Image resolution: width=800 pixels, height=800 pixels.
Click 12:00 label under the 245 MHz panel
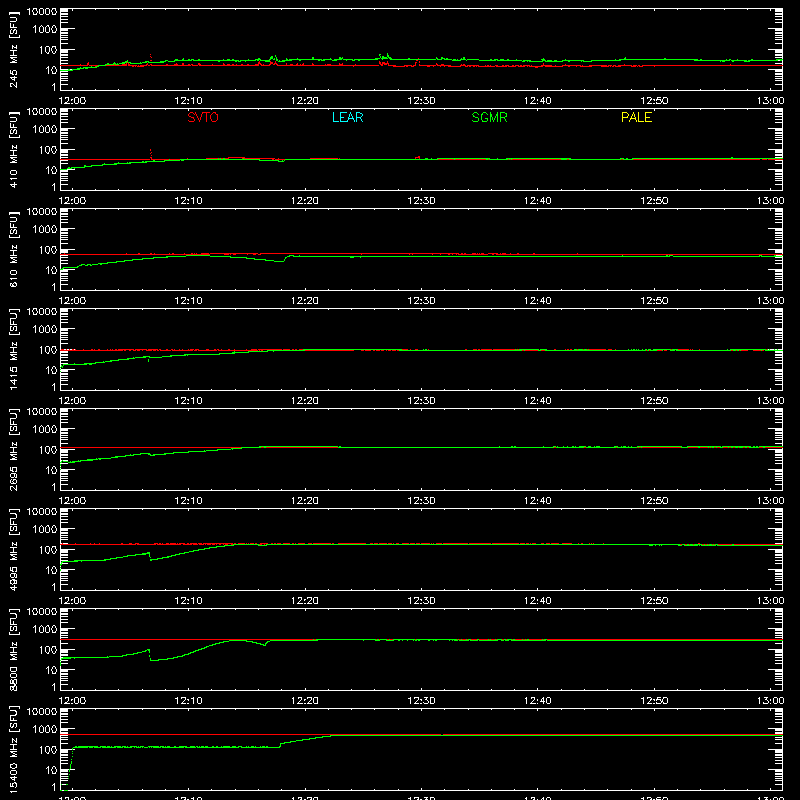(x=72, y=101)
